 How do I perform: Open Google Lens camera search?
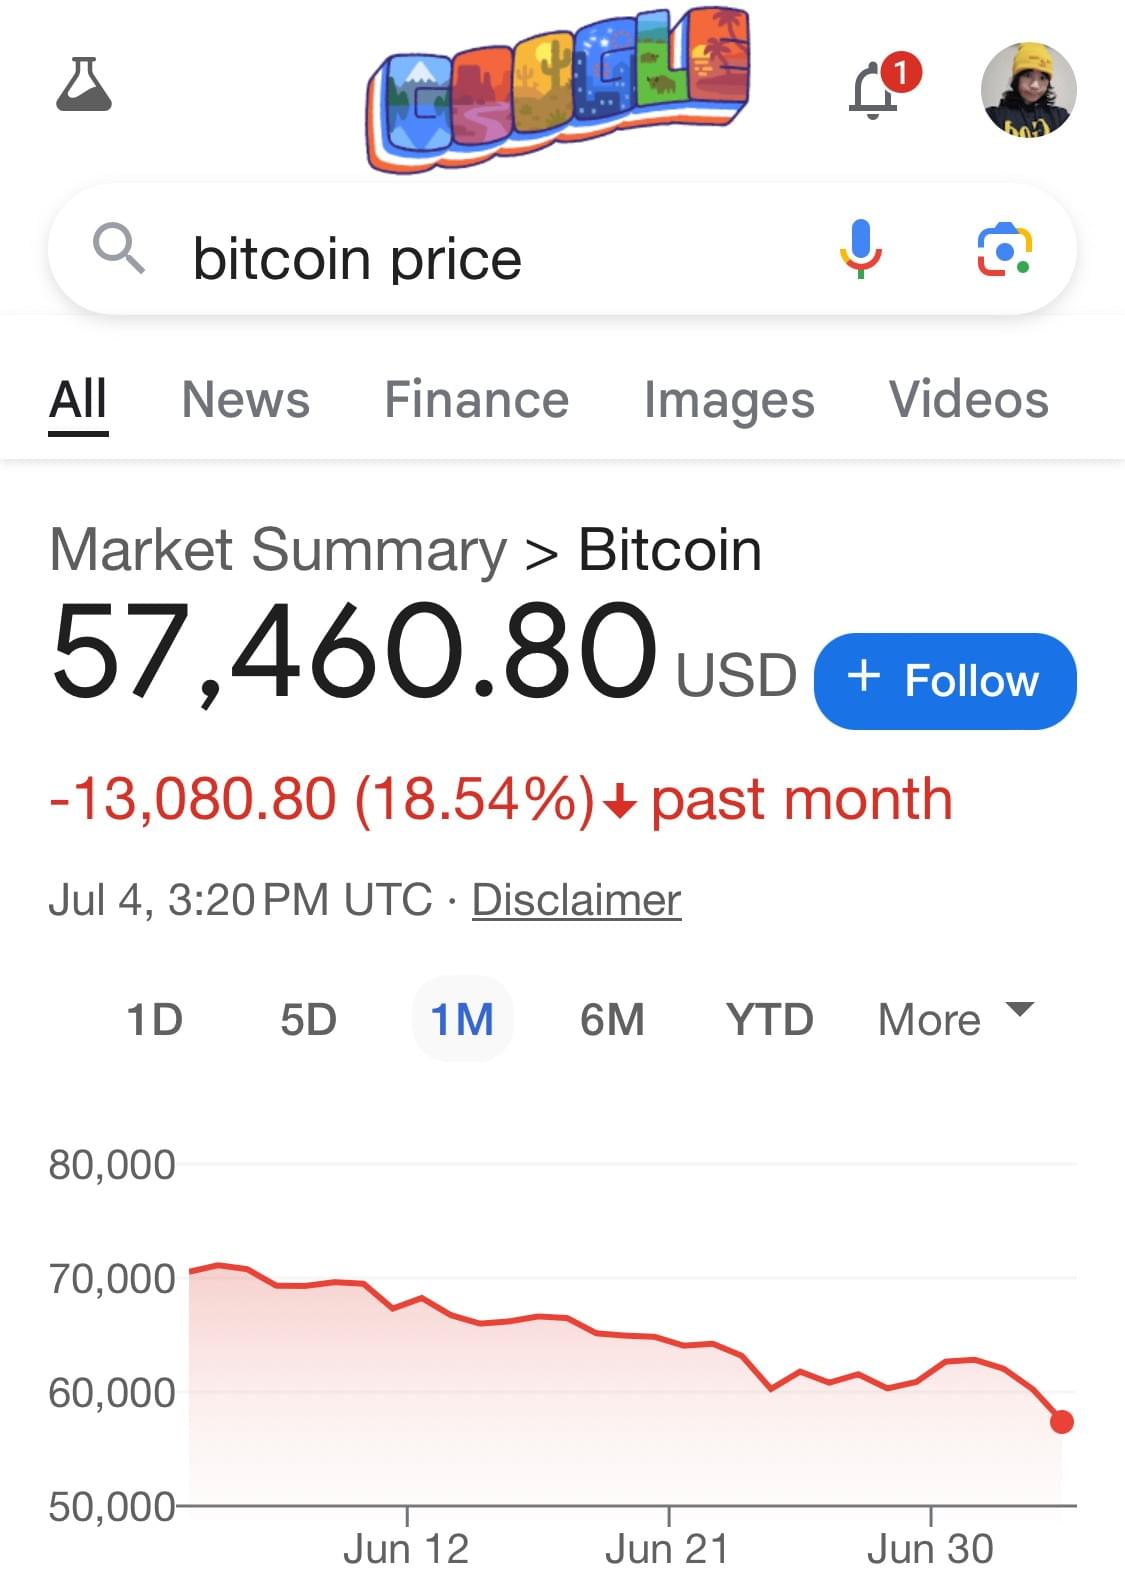point(1004,249)
